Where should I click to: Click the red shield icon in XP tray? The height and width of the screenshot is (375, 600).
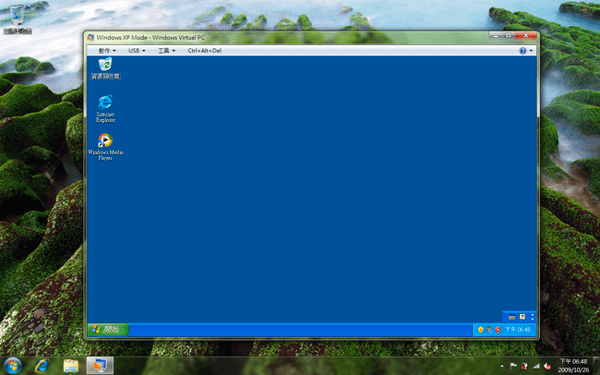(498, 329)
